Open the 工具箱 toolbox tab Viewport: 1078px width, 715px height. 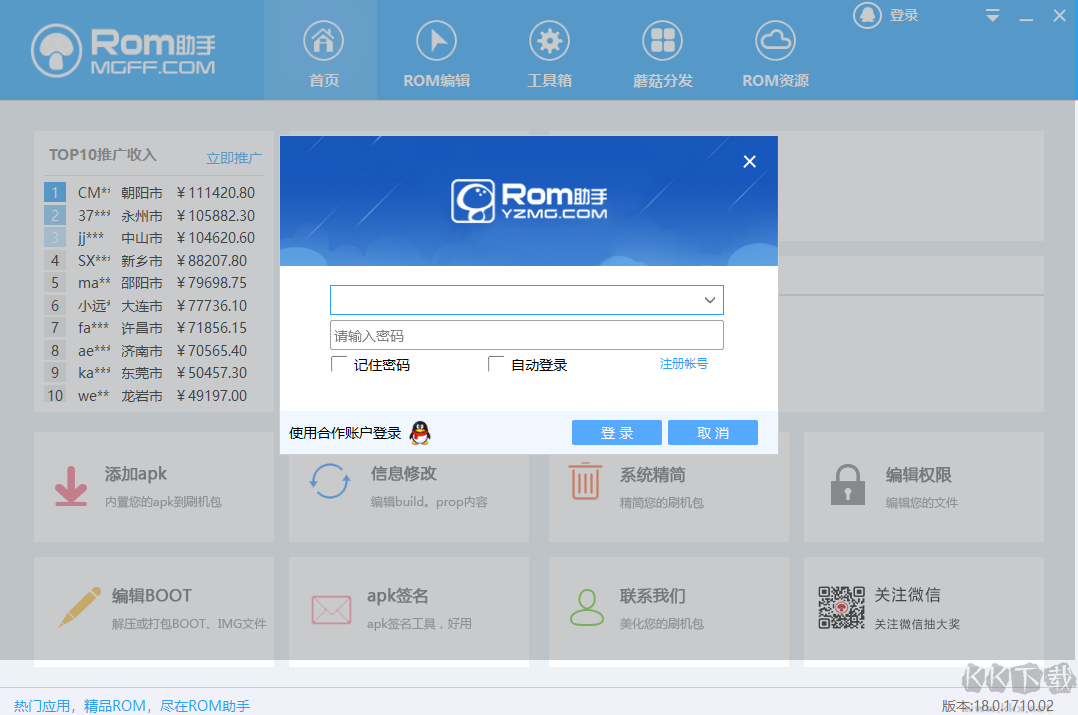click(x=549, y=54)
